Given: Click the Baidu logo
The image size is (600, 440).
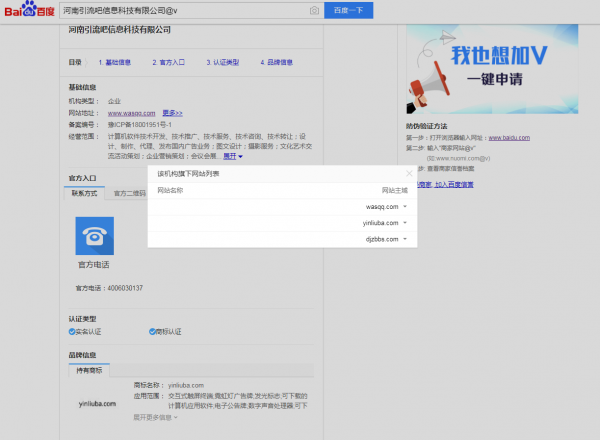Looking at the screenshot, I should pos(29,9).
